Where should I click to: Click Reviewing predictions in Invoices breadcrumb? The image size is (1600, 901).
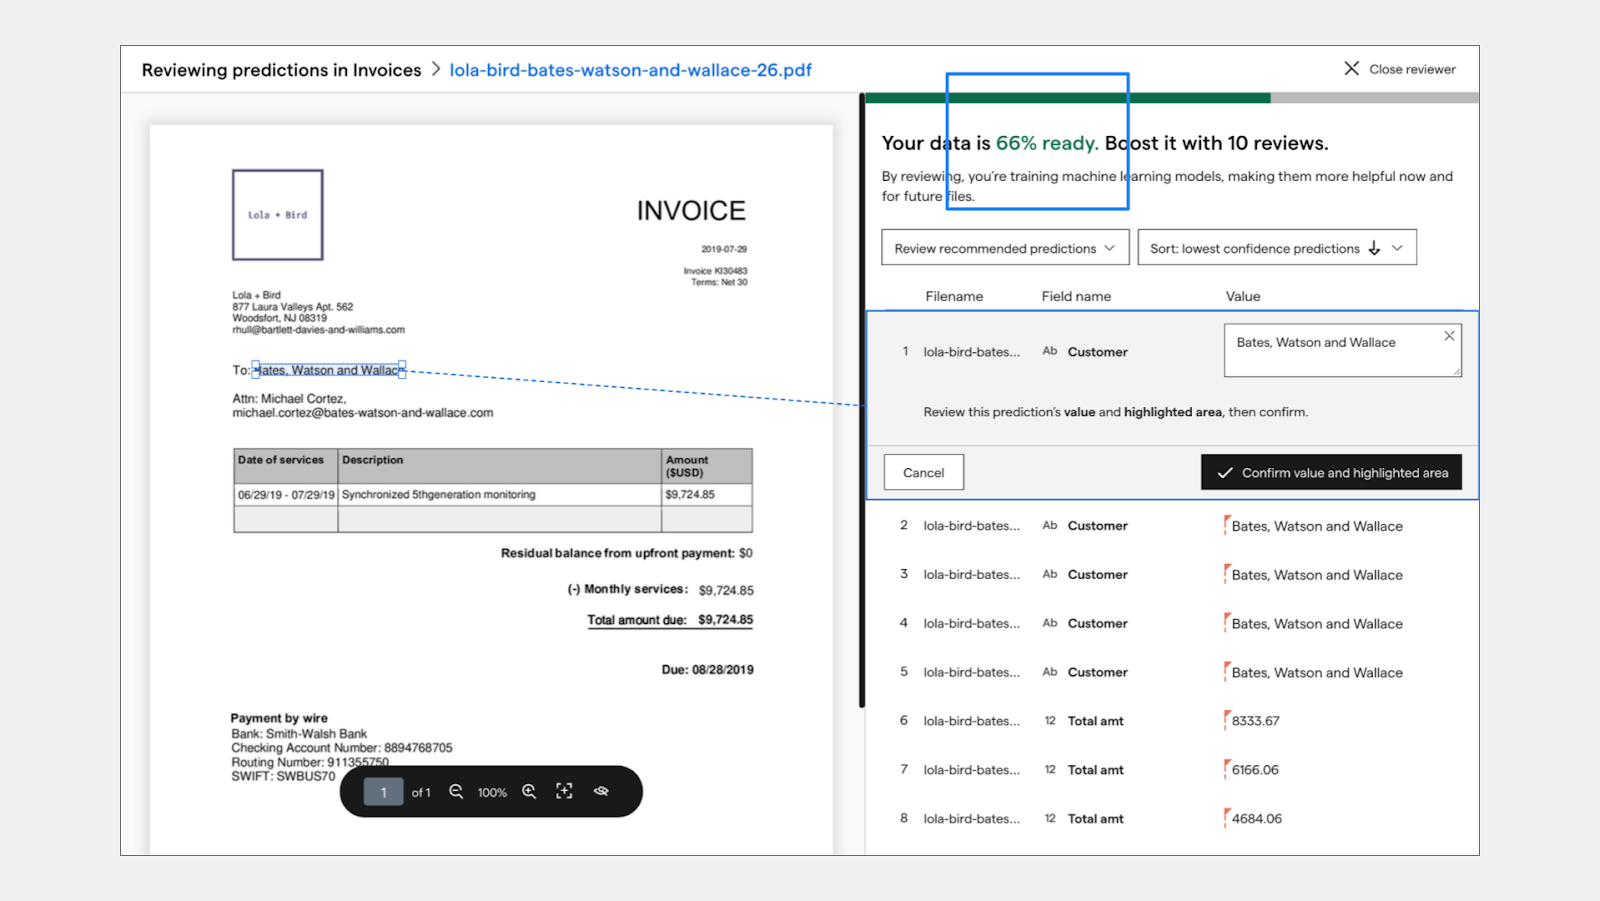click(x=281, y=70)
